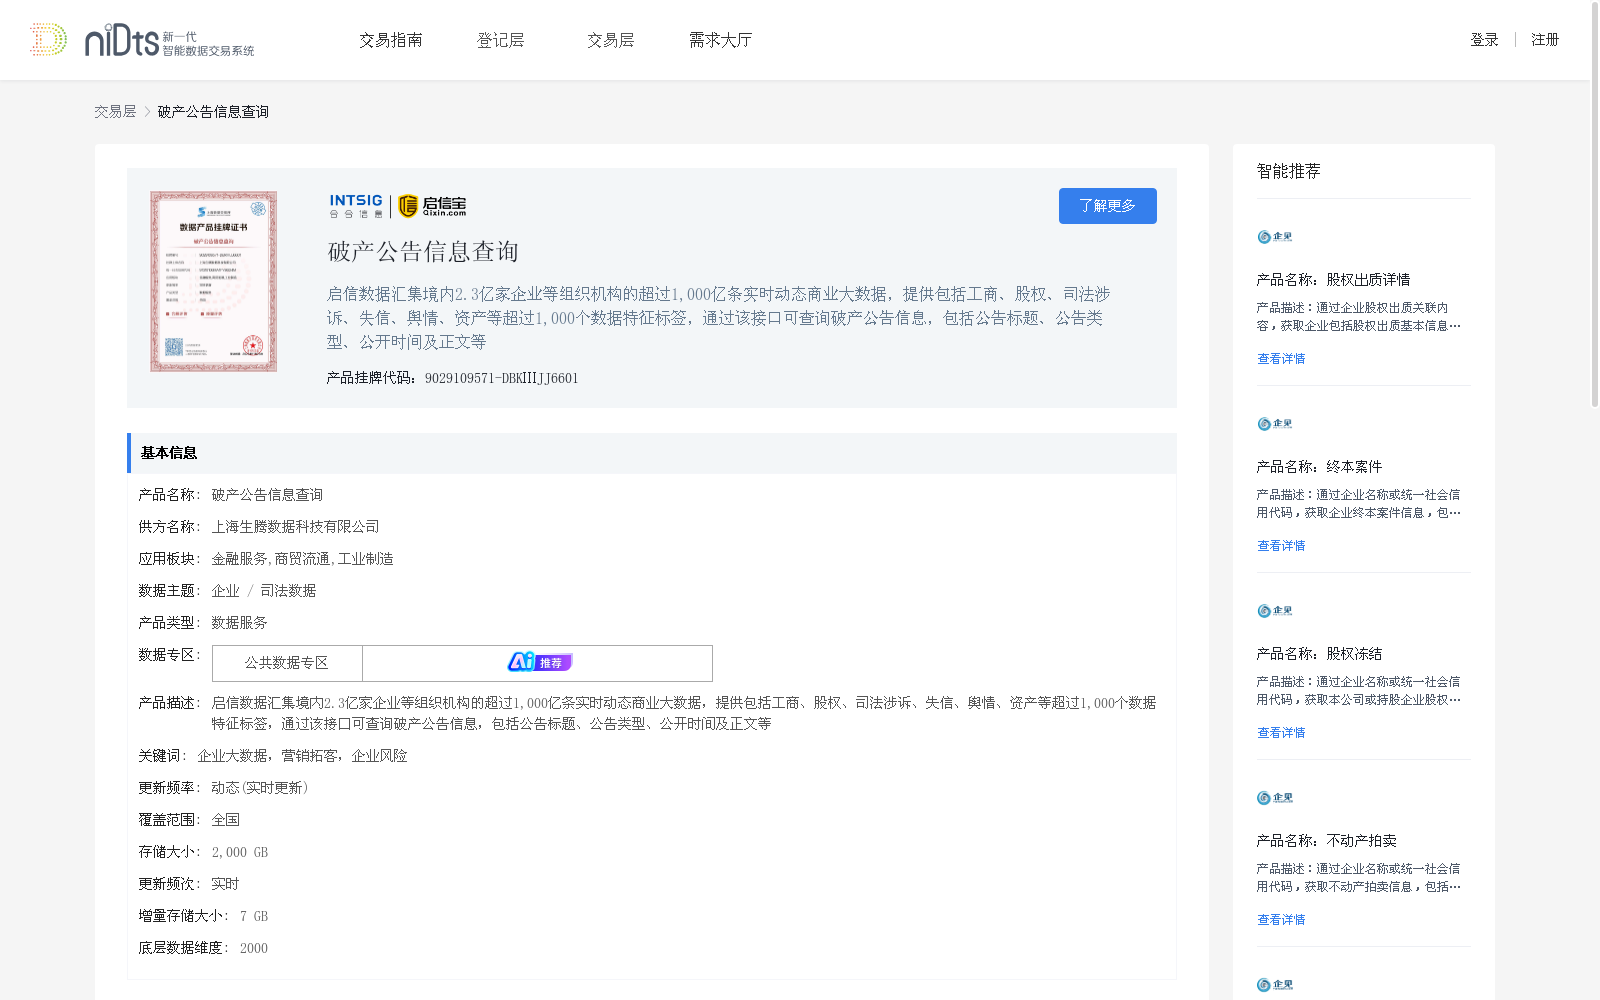Click the 了解更多 button

(1108, 206)
